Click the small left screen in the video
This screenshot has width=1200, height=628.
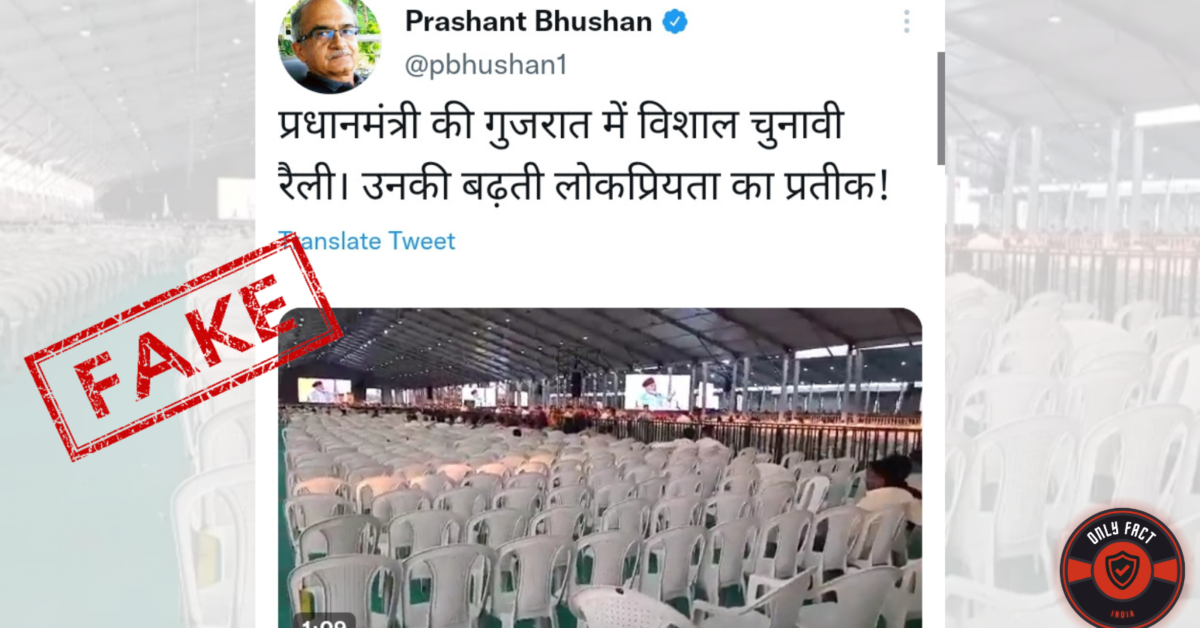(324, 390)
